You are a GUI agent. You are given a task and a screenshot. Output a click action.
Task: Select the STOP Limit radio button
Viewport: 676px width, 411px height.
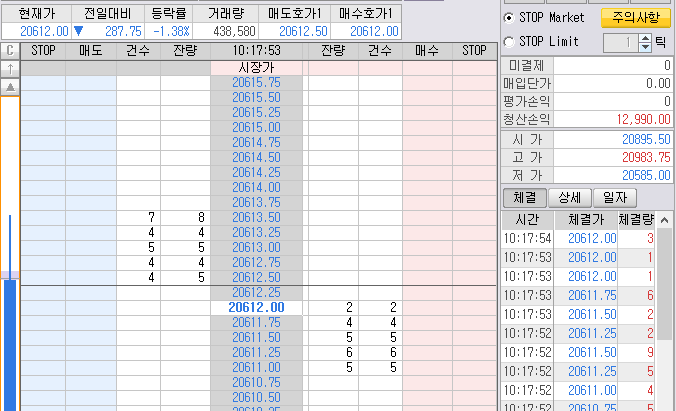point(509,42)
